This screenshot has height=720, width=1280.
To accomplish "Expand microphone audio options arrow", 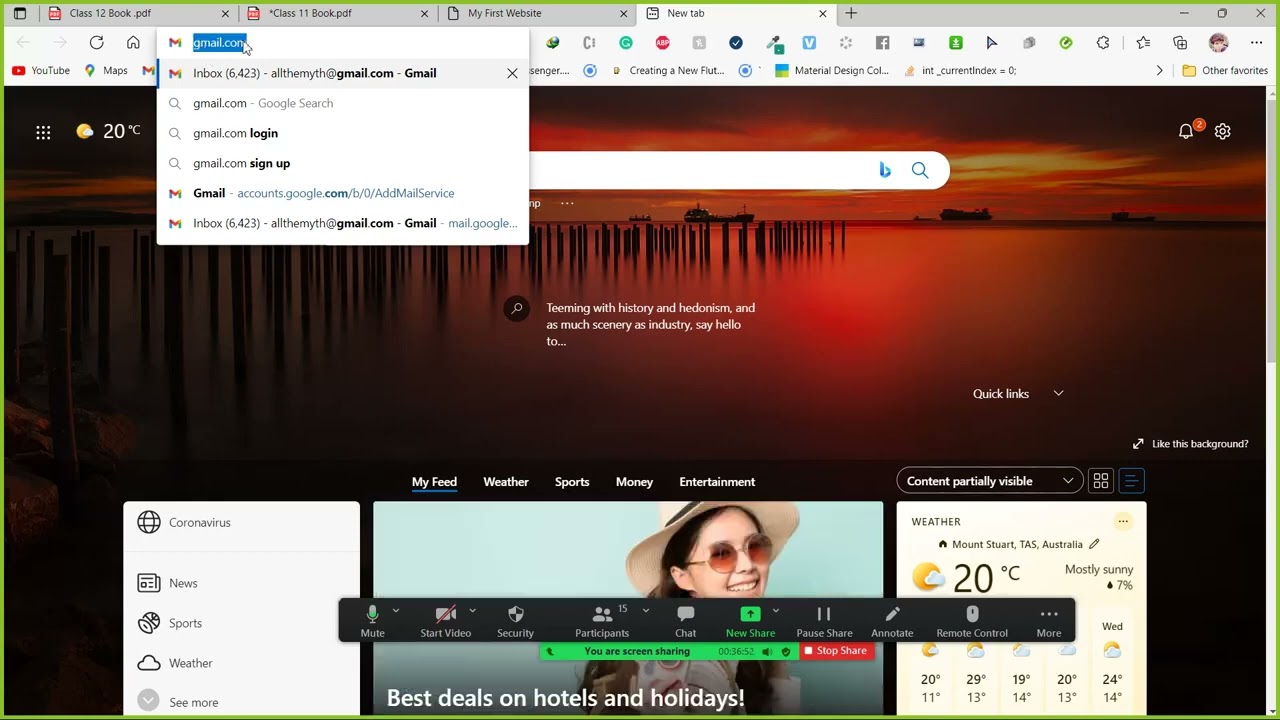I will tap(396, 611).
